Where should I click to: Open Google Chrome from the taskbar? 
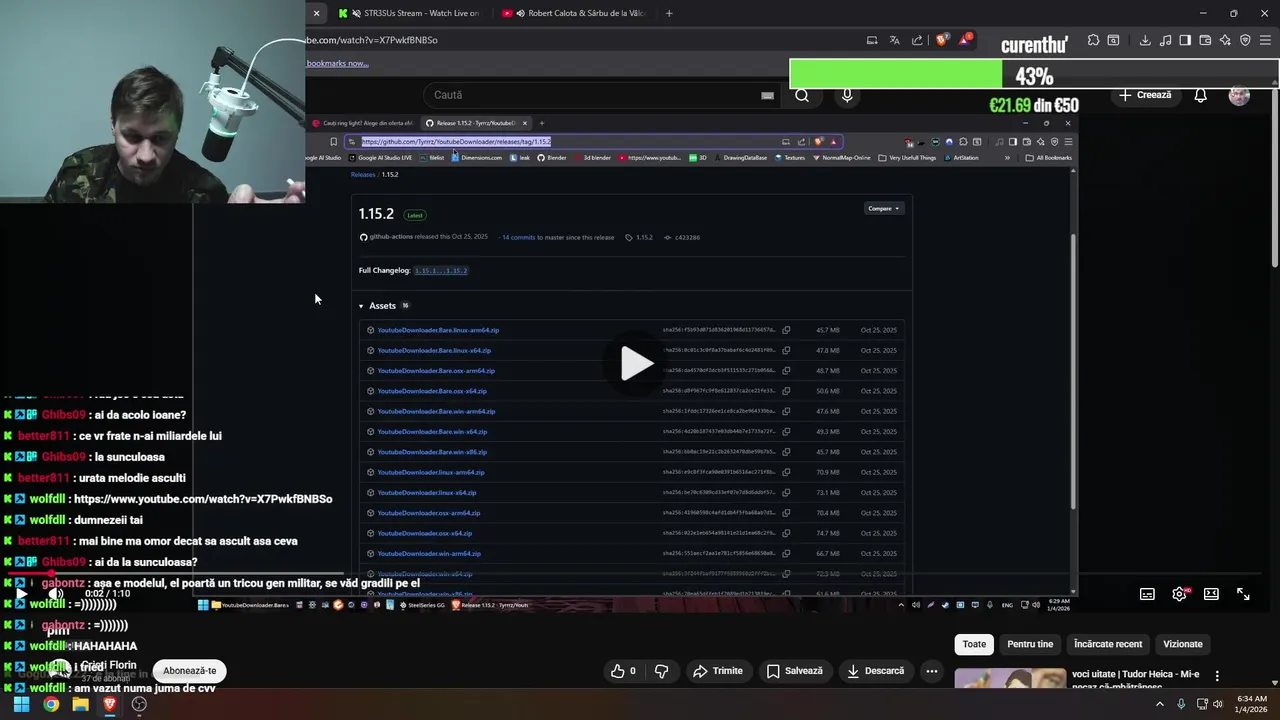click(x=51, y=704)
